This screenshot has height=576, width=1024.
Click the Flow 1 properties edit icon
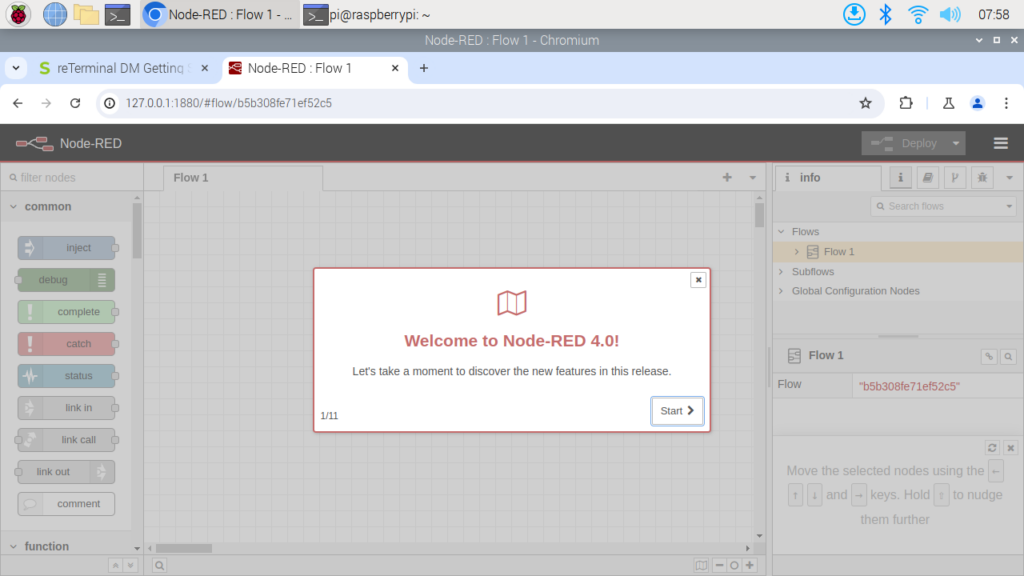coord(989,357)
